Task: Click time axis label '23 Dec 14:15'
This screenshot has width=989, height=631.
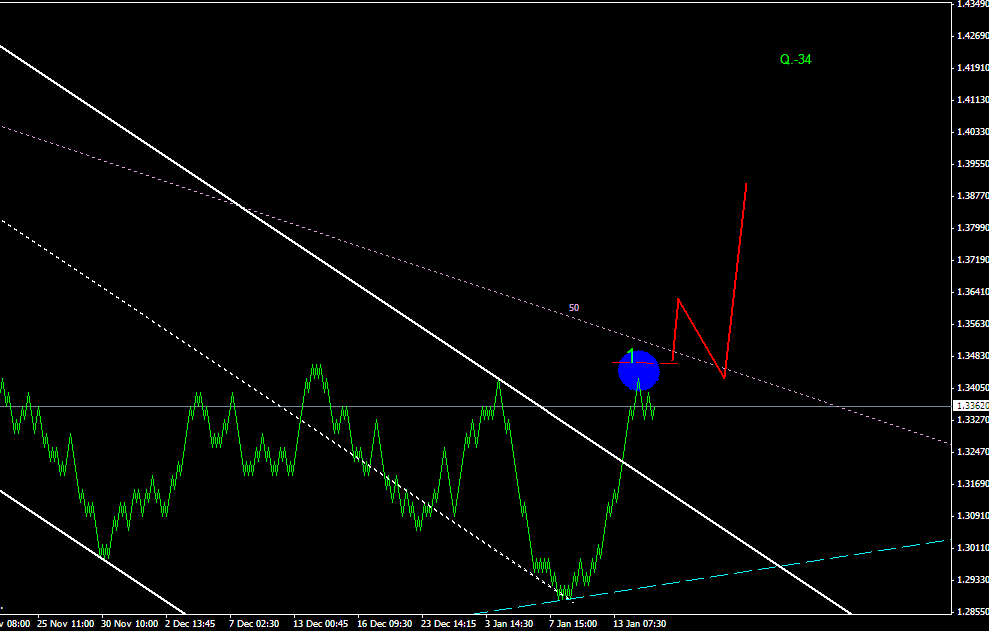Action: click(448, 623)
